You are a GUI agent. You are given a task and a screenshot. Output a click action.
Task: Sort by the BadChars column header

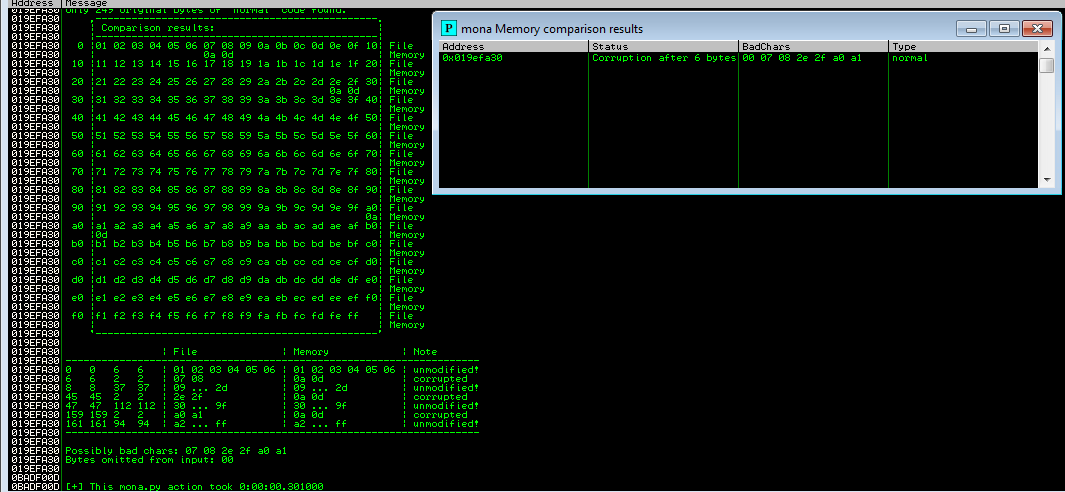pyautogui.click(x=814, y=47)
